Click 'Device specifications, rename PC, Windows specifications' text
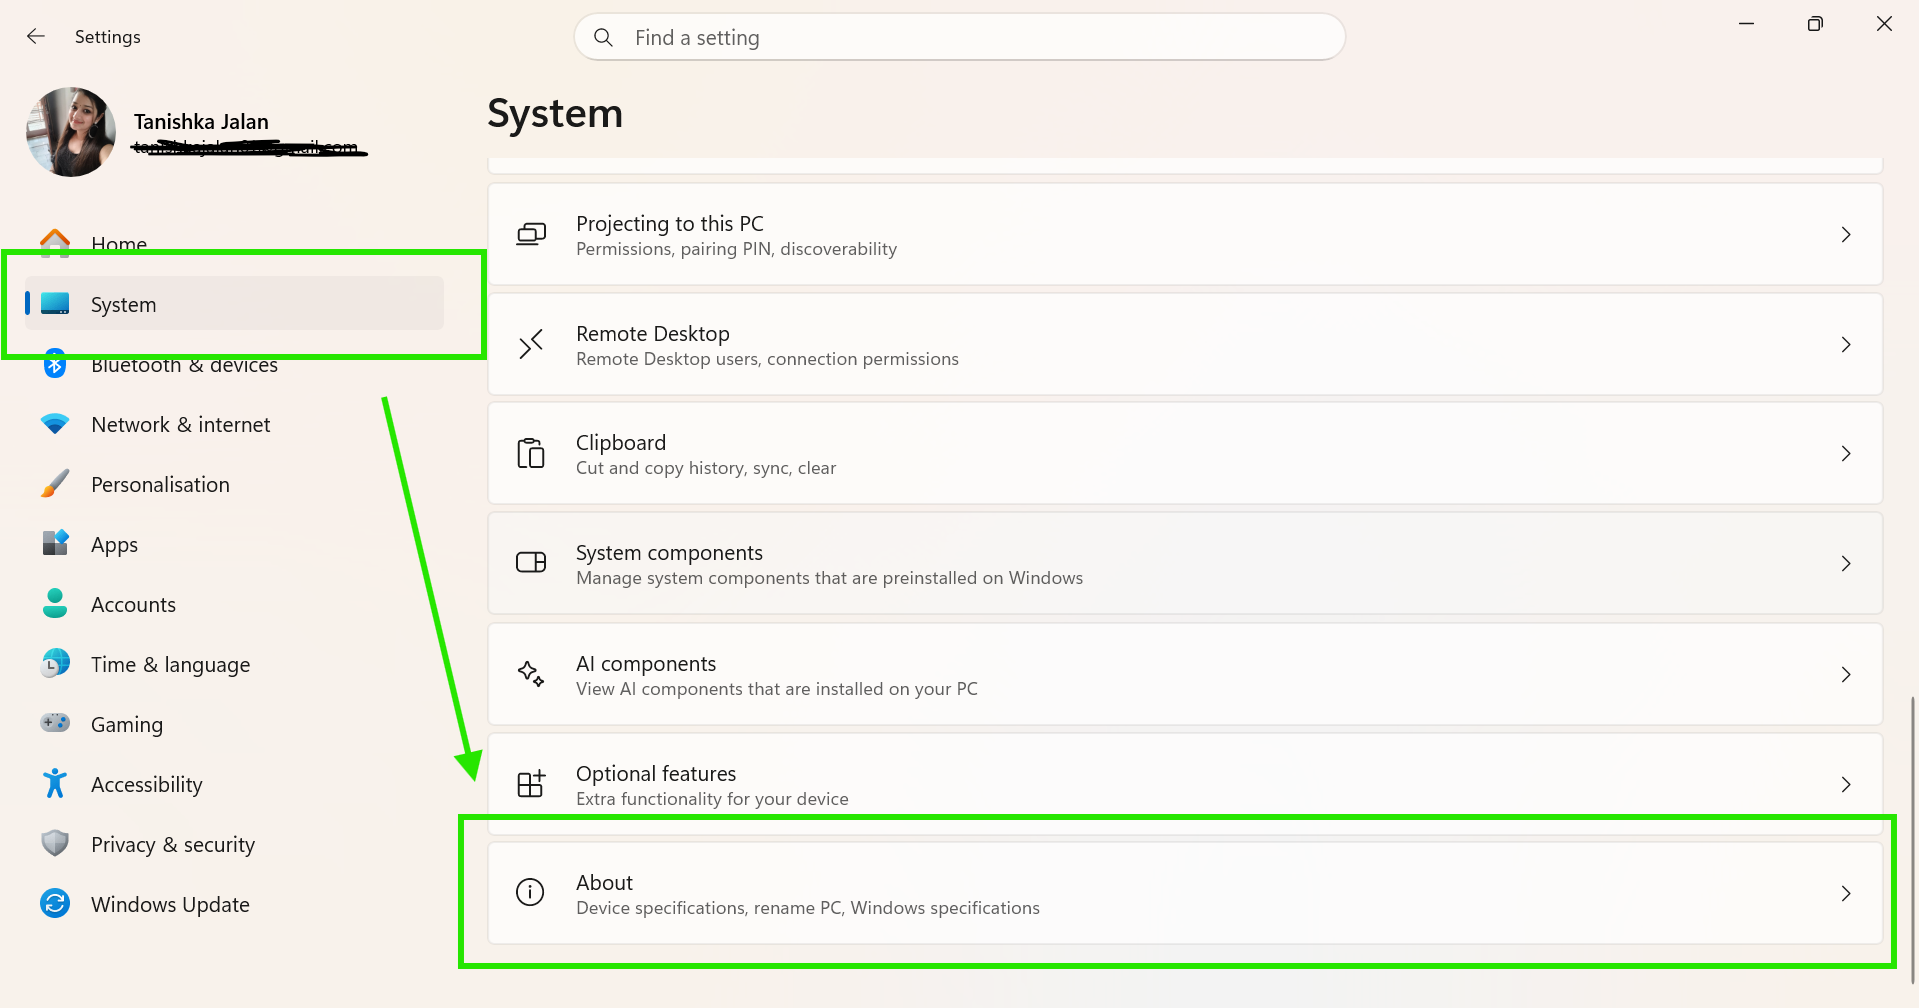 coord(808,908)
